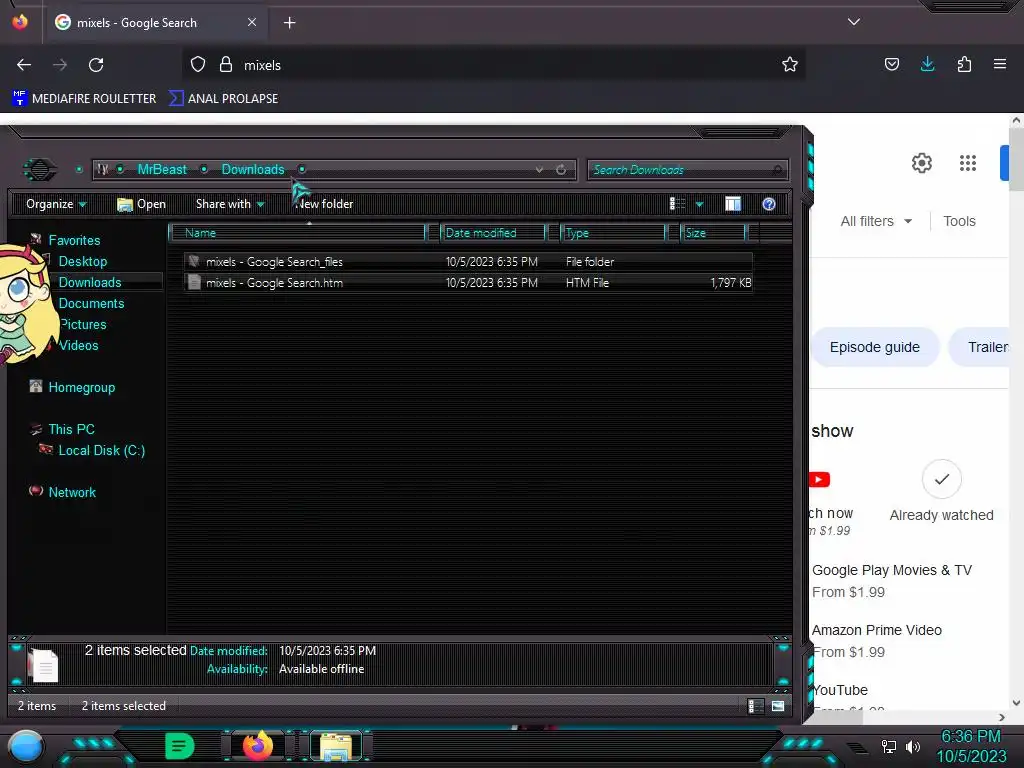Open Google Play Movies & TV option
This screenshot has height=768, width=1024.
[x=891, y=571]
